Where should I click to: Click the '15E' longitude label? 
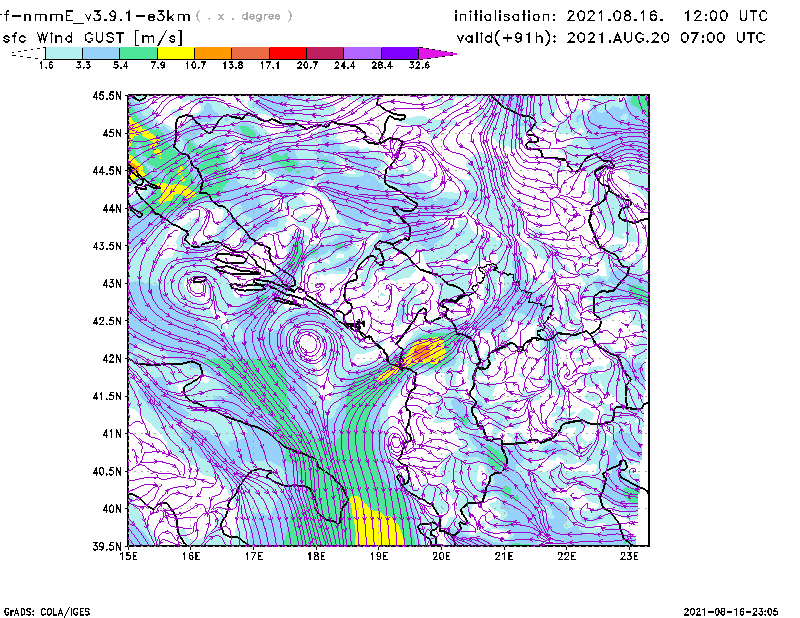128,556
